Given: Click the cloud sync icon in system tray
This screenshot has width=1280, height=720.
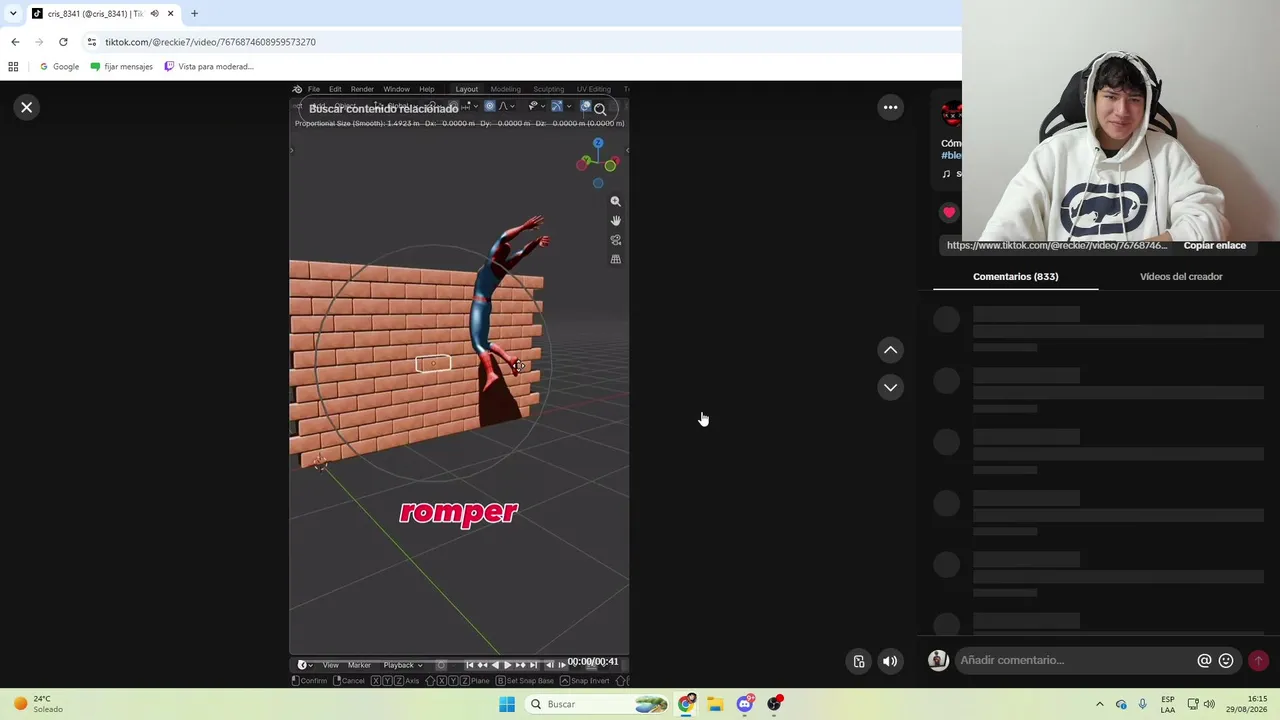Looking at the screenshot, I should (x=1121, y=704).
